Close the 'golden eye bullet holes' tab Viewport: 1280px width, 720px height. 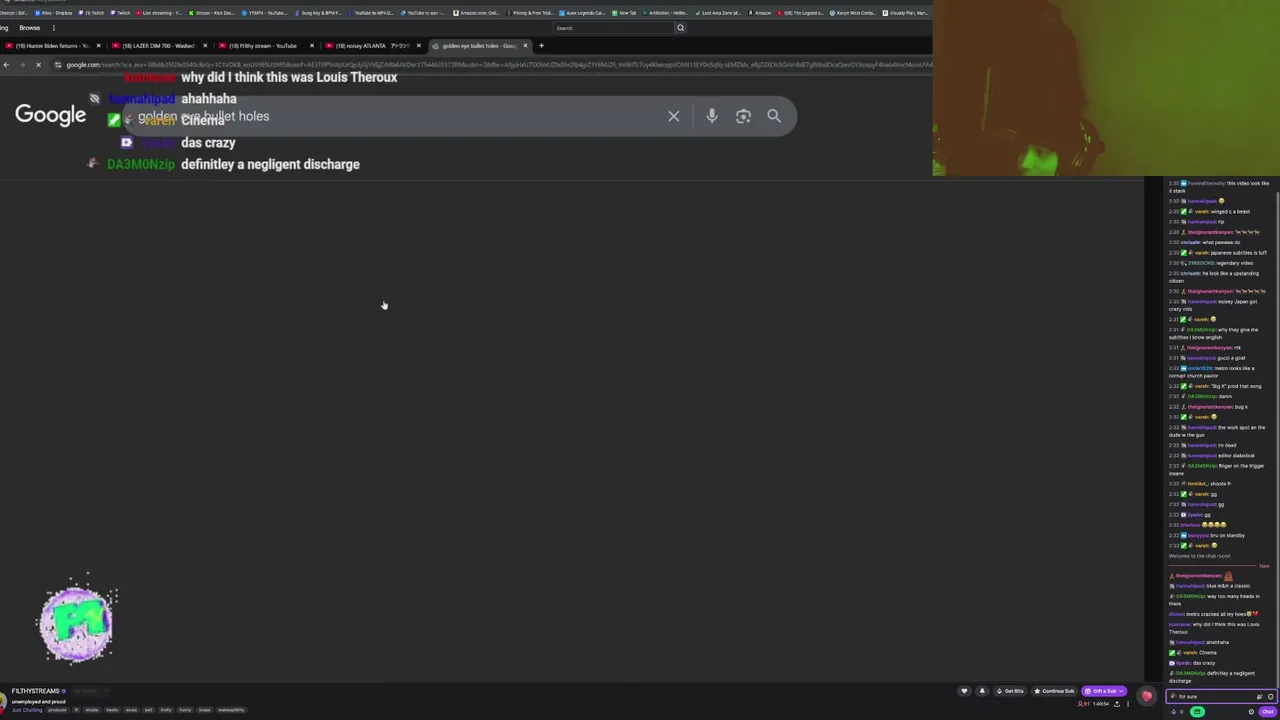click(525, 46)
